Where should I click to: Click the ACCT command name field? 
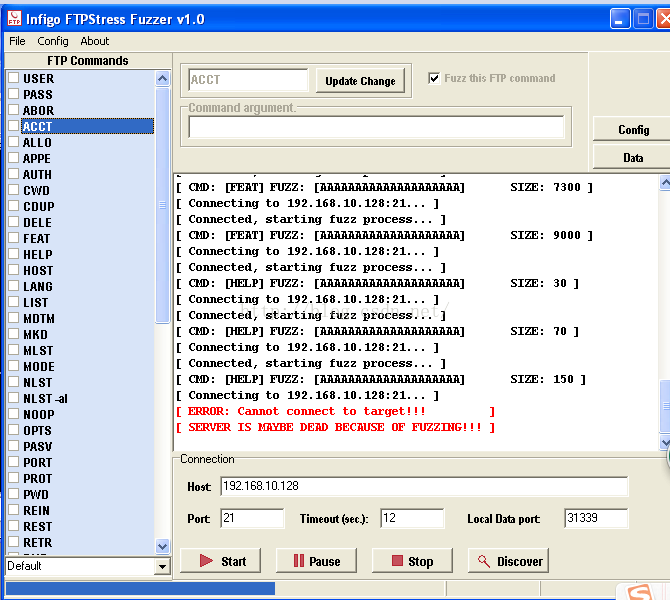coord(248,80)
